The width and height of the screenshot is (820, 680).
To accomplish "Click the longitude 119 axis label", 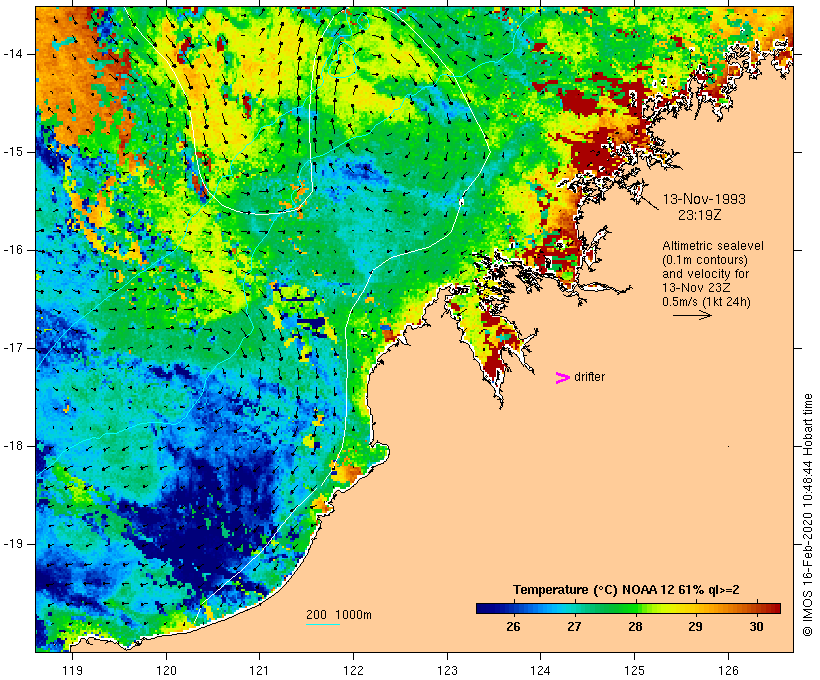I will point(72,671).
